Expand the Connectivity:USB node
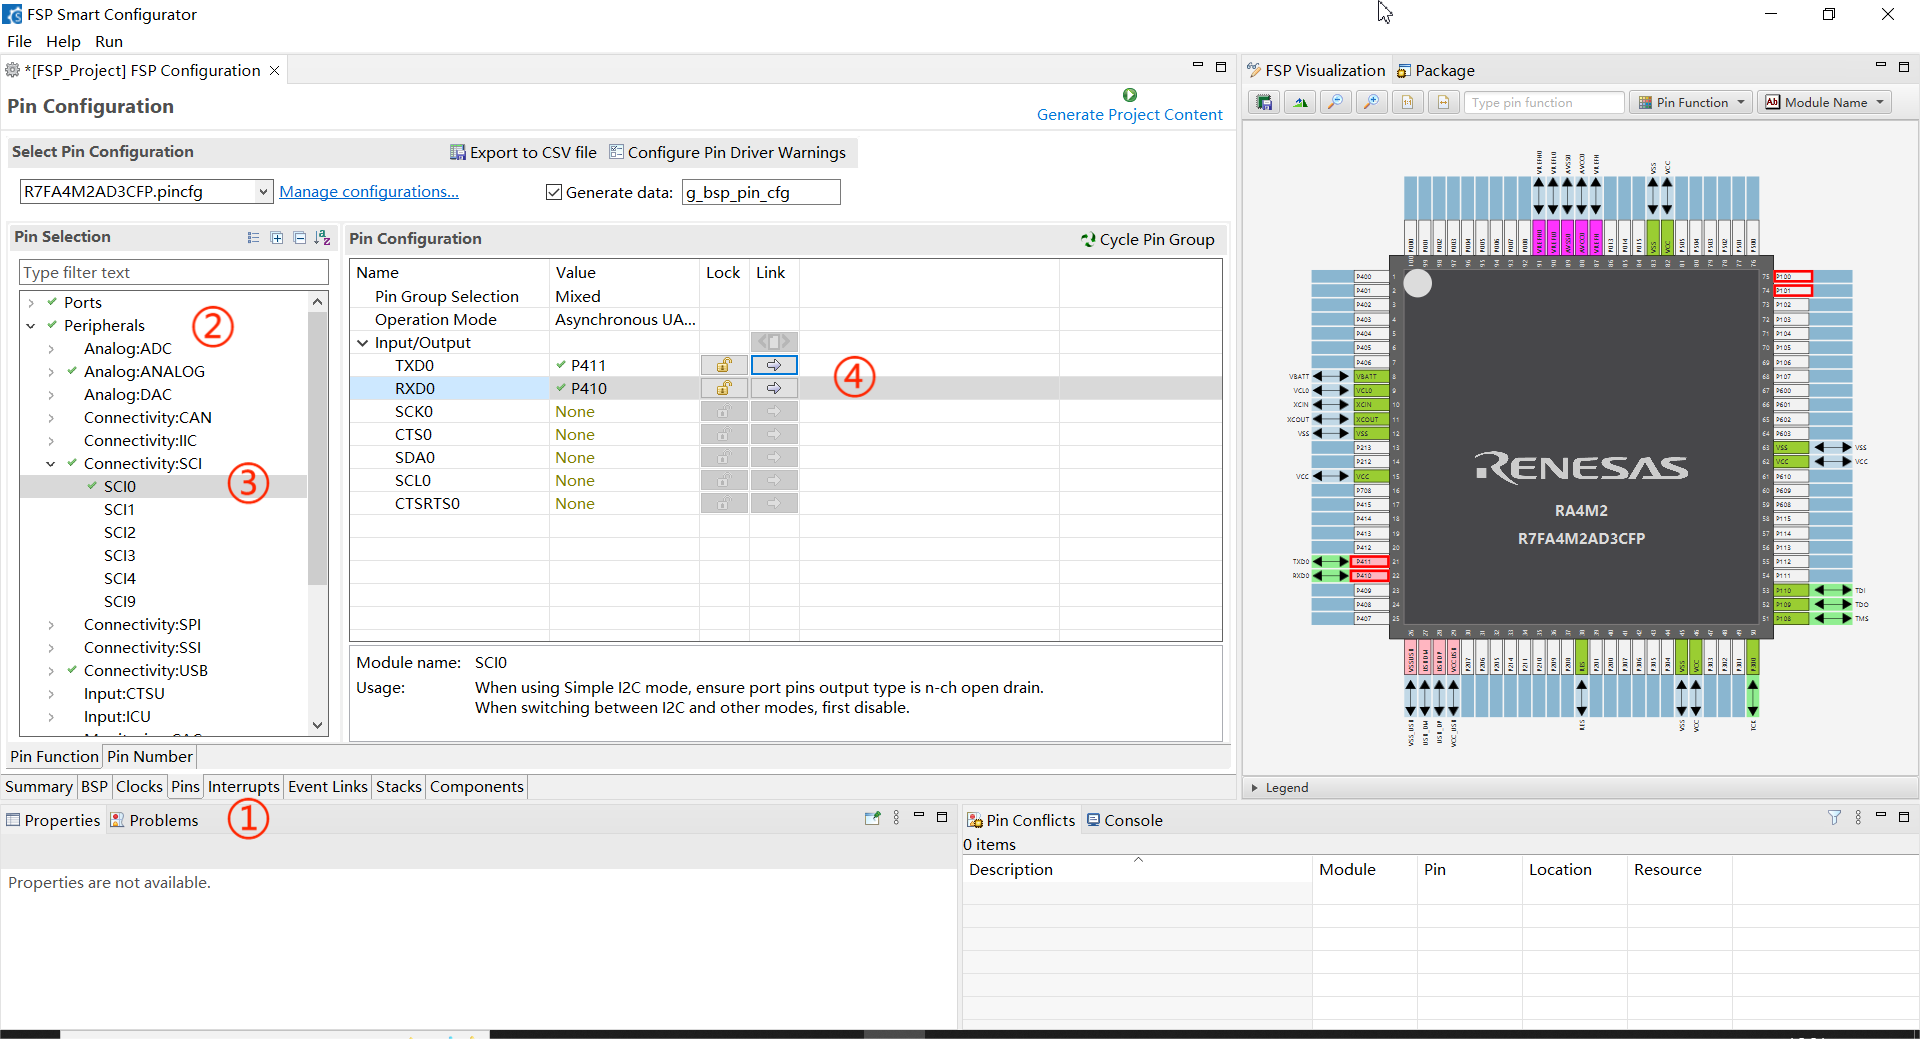Image resolution: width=1920 pixels, height=1039 pixels. (51, 671)
